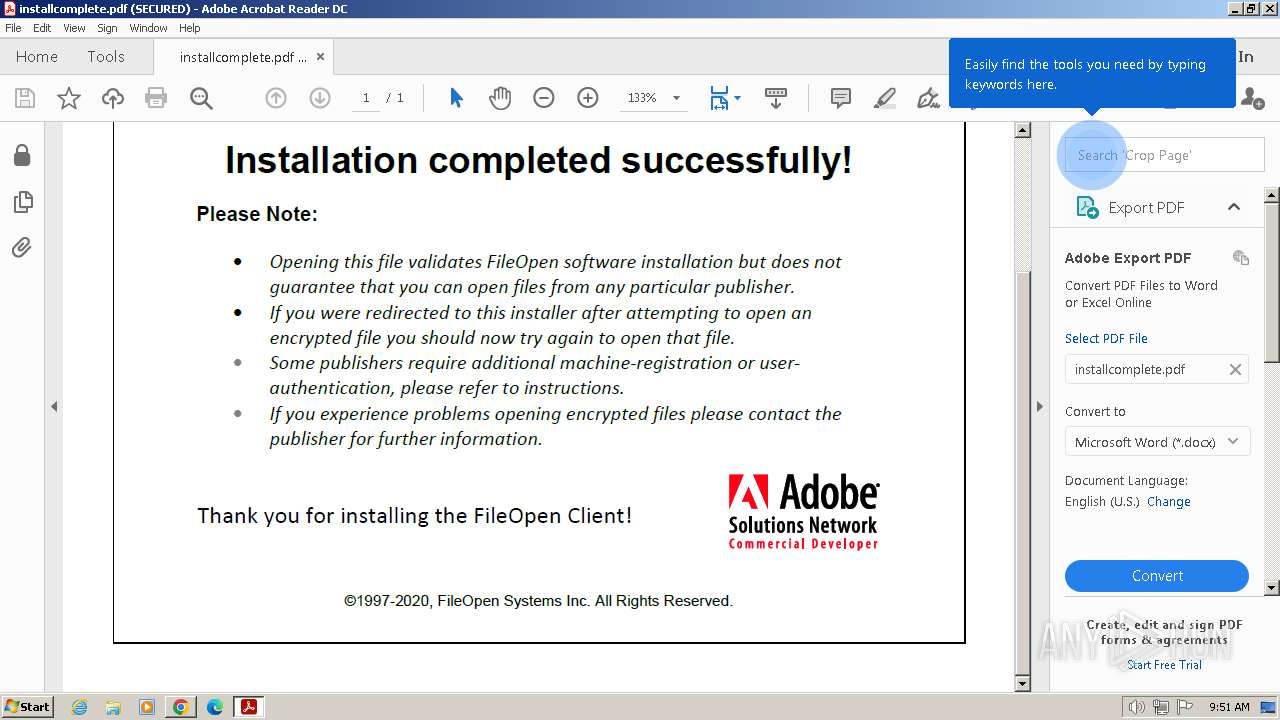
Task: Open the Window menu
Action: click(148, 28)
